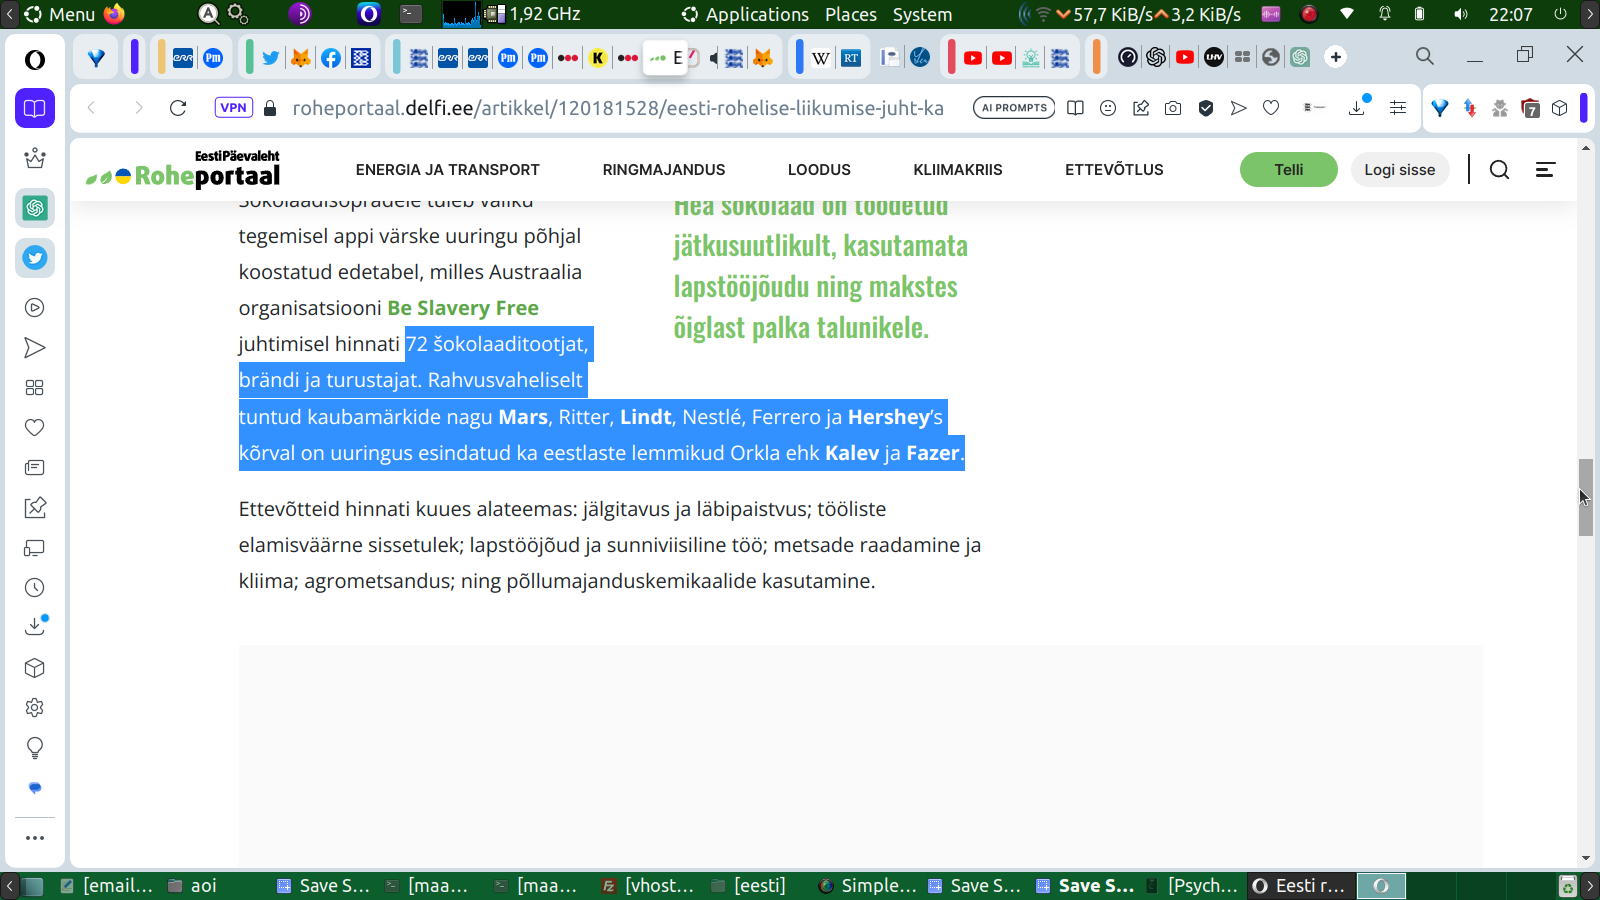Add page to bookmarks with heart icon in address bar
The height and width of the screenshot is (900, 1600).
(1271, 108)
